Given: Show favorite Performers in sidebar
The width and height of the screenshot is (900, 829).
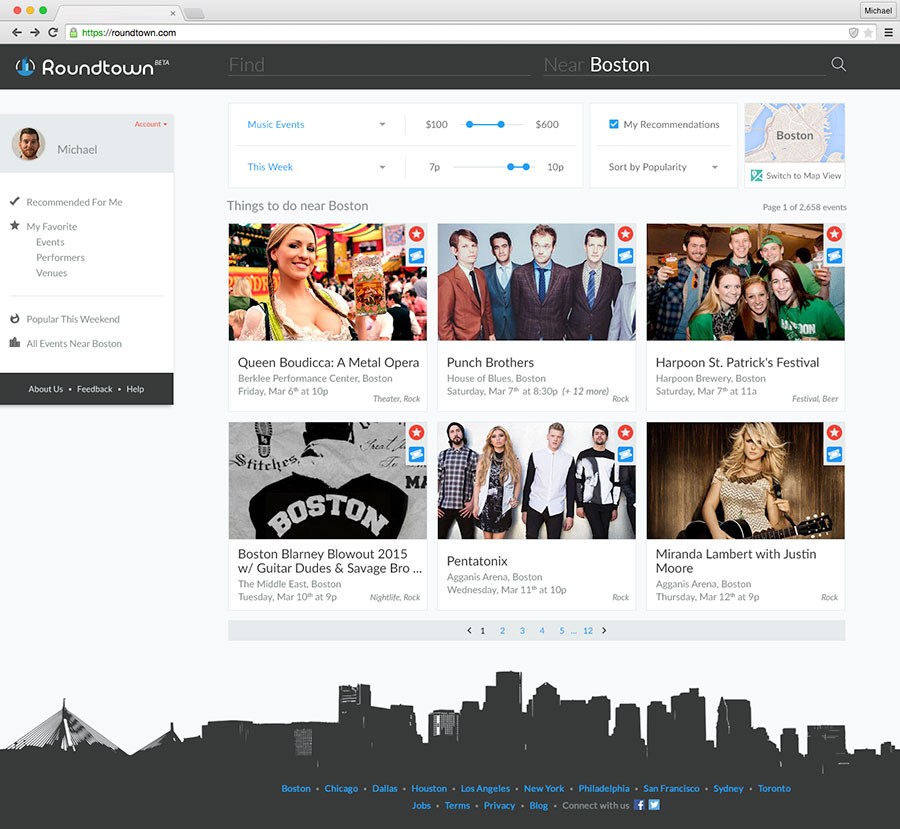Looking at the screenshot, I should [60, 258].
